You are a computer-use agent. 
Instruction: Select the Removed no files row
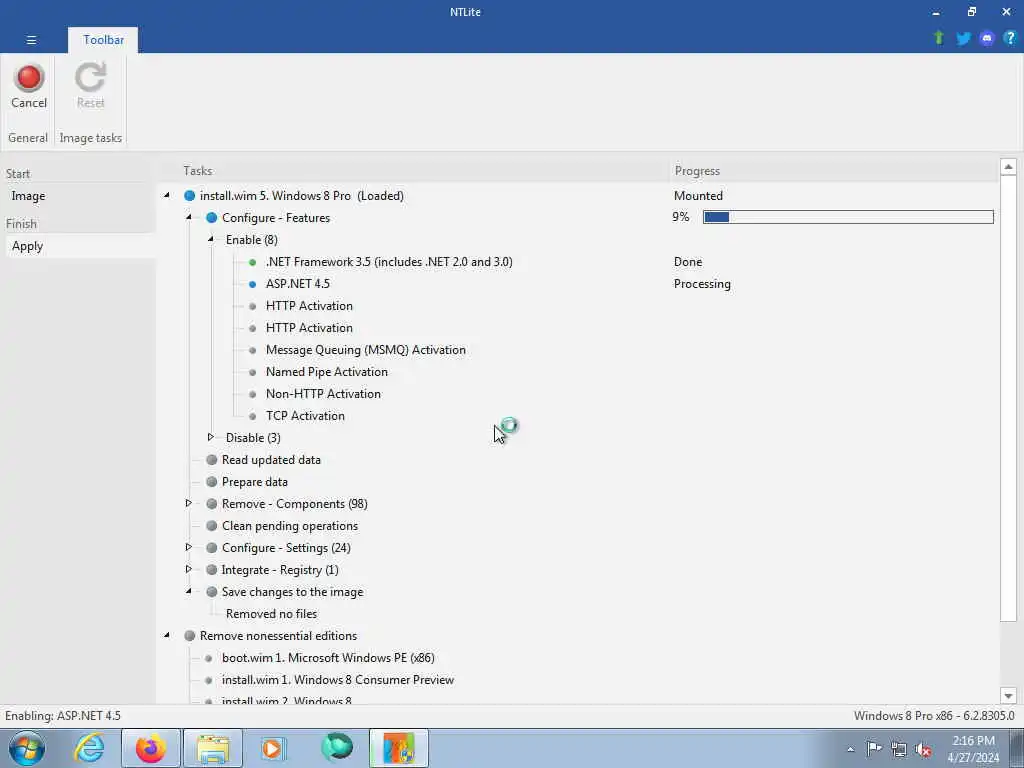click(271, 614)
